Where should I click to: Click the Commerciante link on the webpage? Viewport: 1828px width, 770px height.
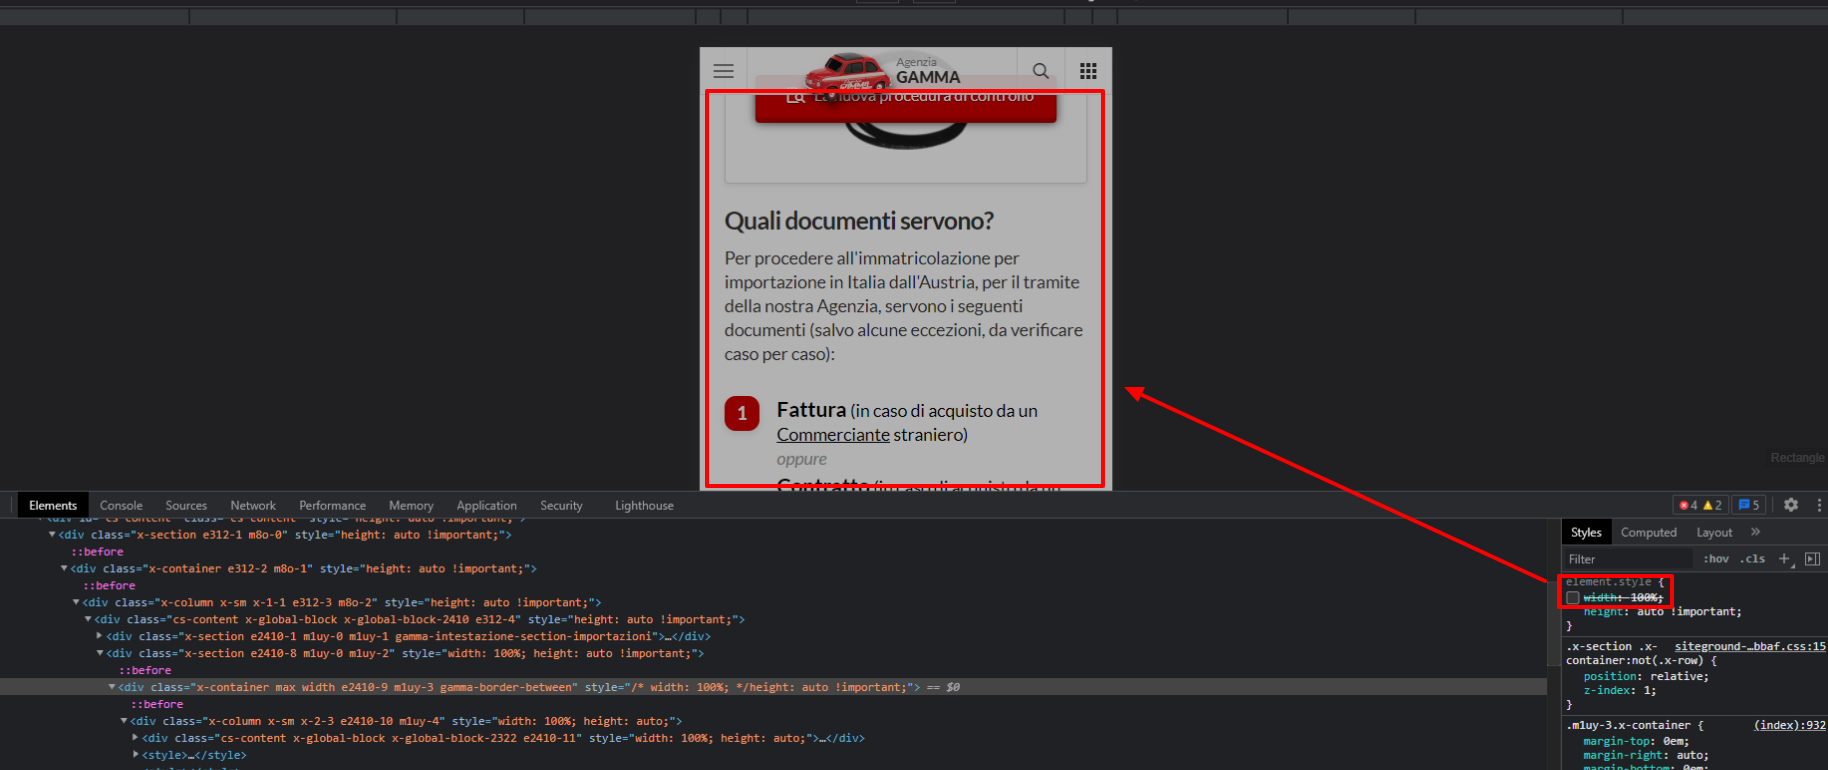[833, 435]
